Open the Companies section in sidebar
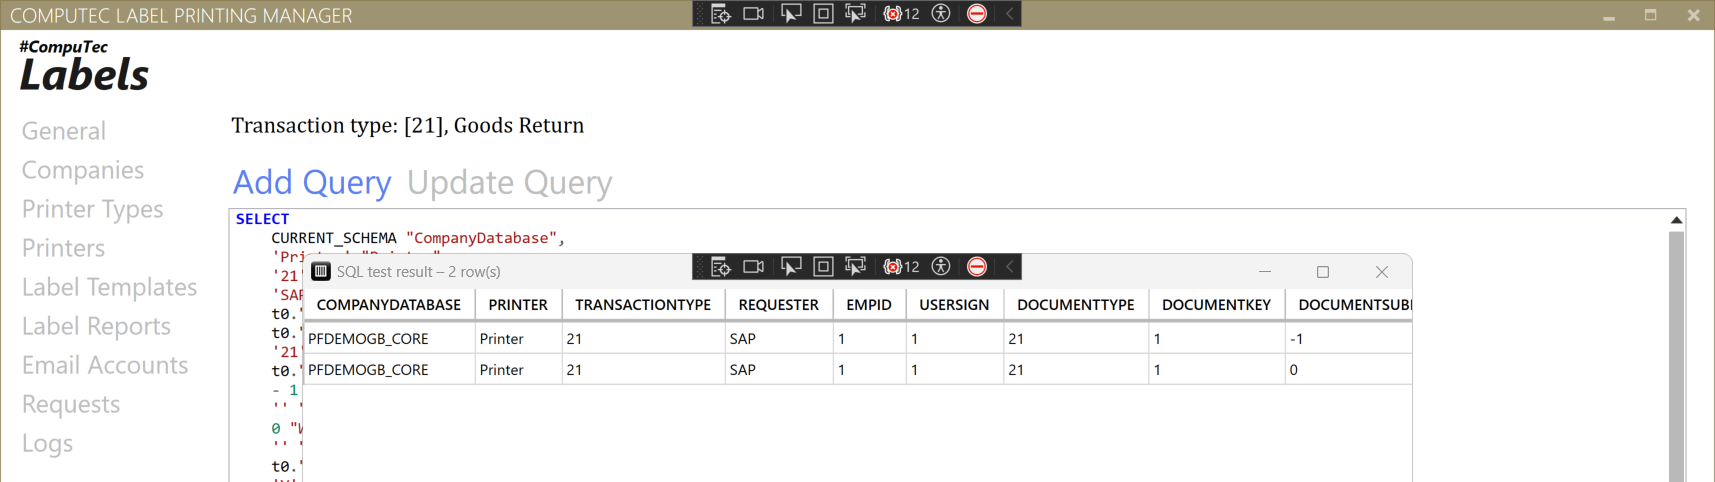 coord(83,170)
